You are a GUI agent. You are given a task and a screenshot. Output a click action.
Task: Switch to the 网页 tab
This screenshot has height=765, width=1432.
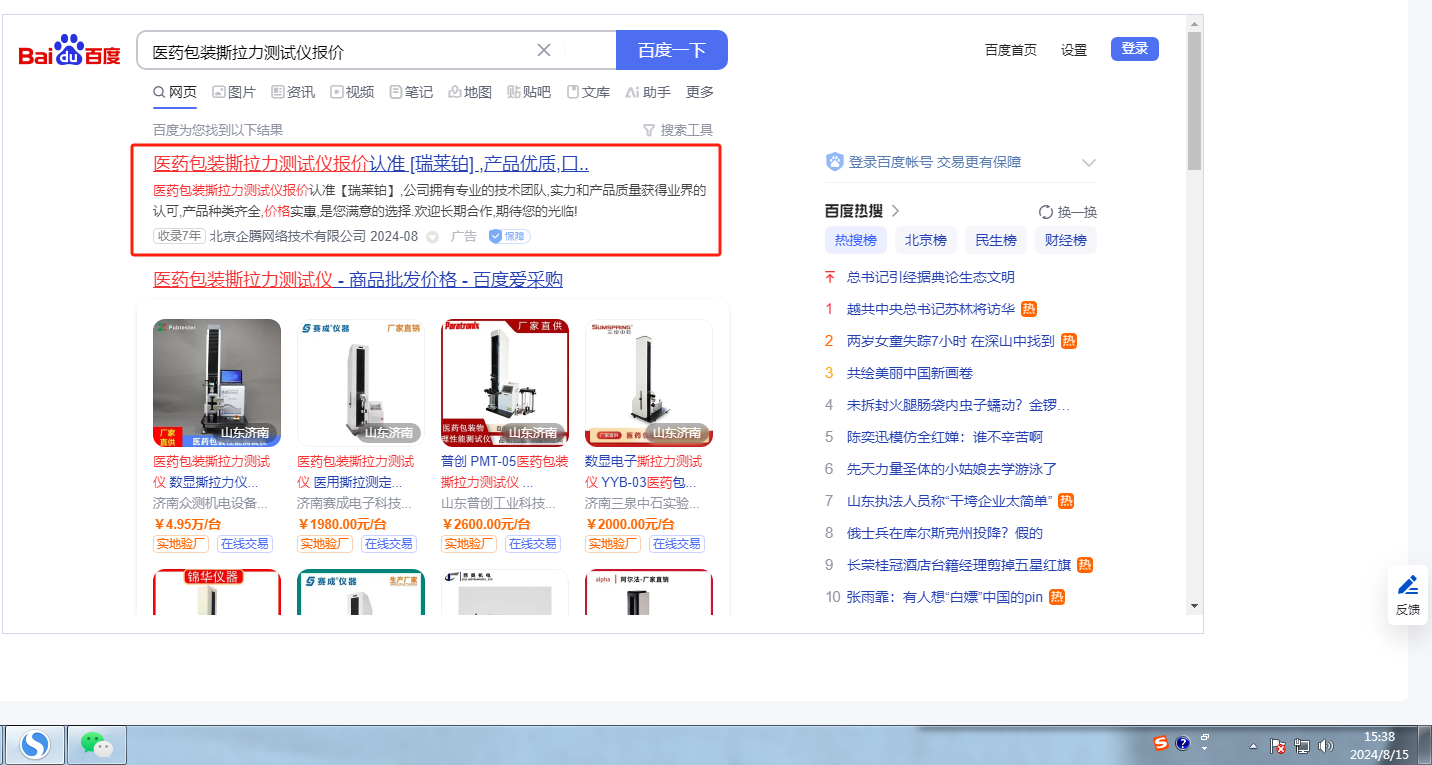coord(175,92)
